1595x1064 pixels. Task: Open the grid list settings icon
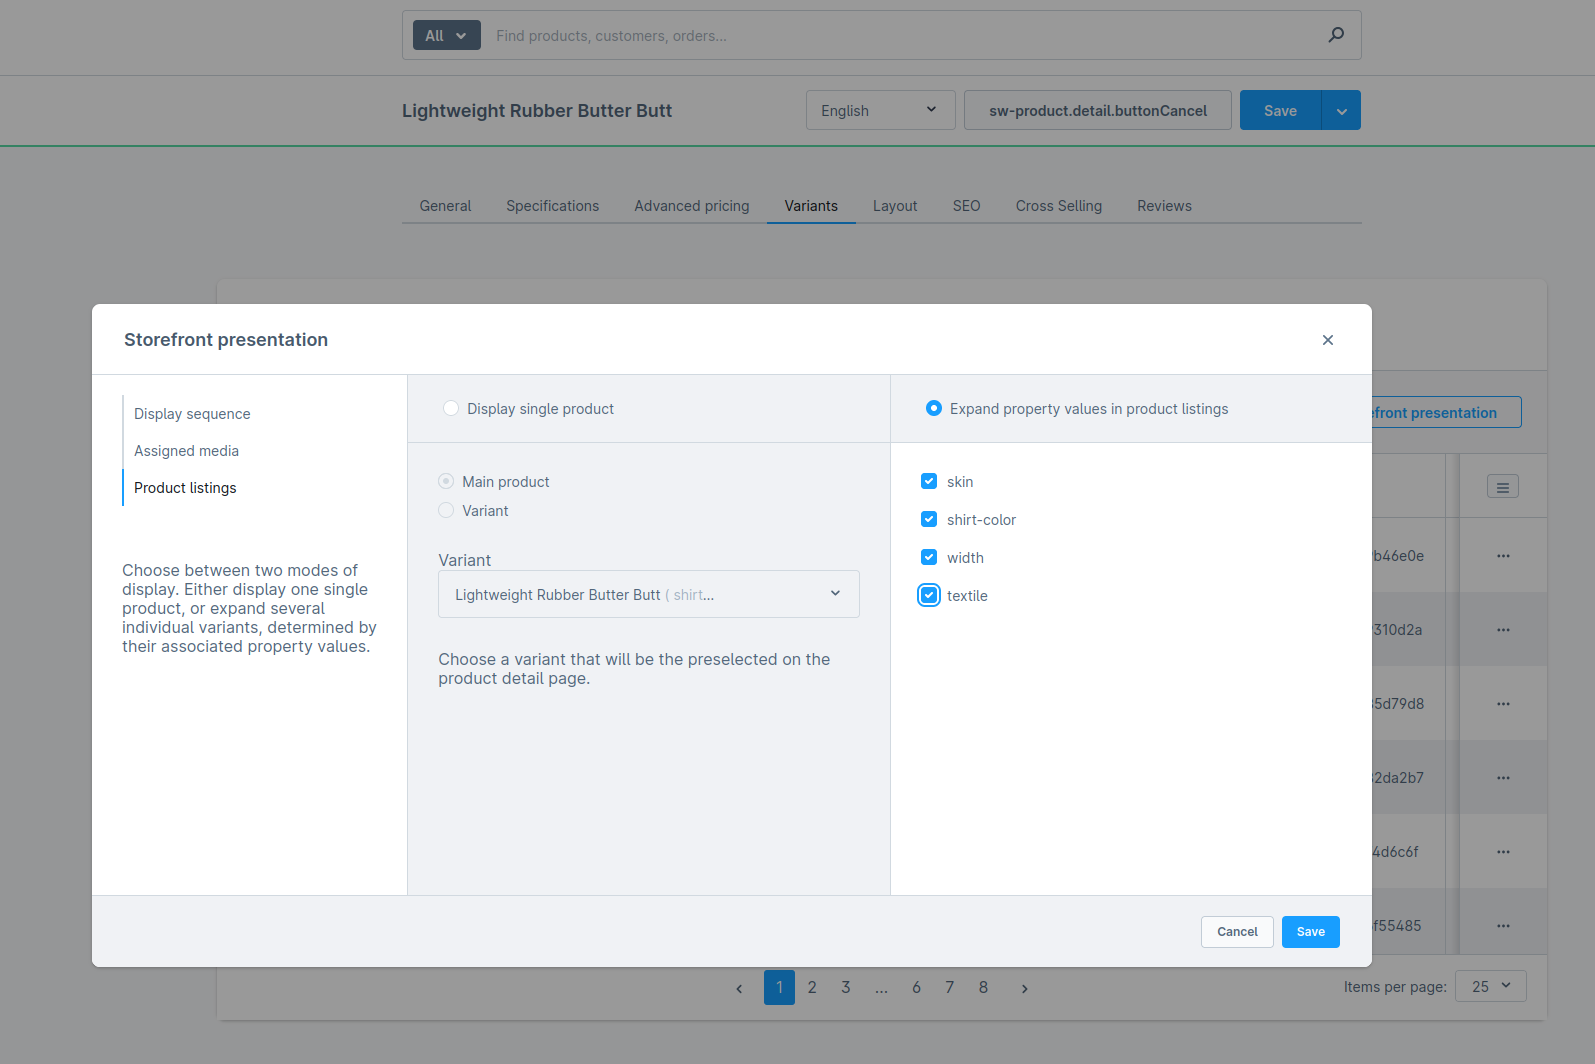point(1502,487)
